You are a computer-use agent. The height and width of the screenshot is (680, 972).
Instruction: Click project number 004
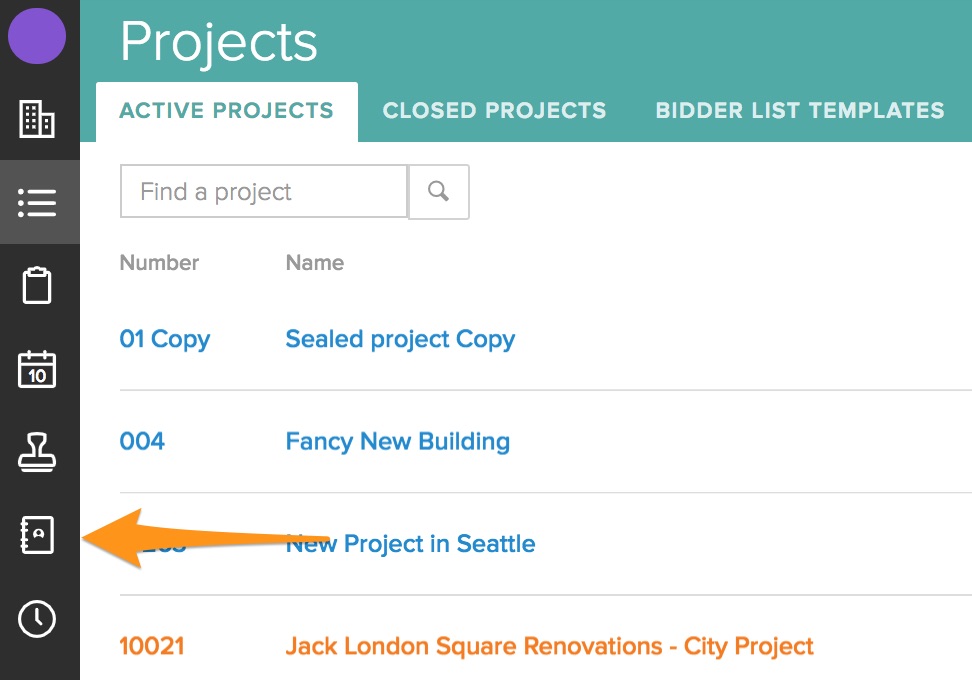click(x=142, y=441)
